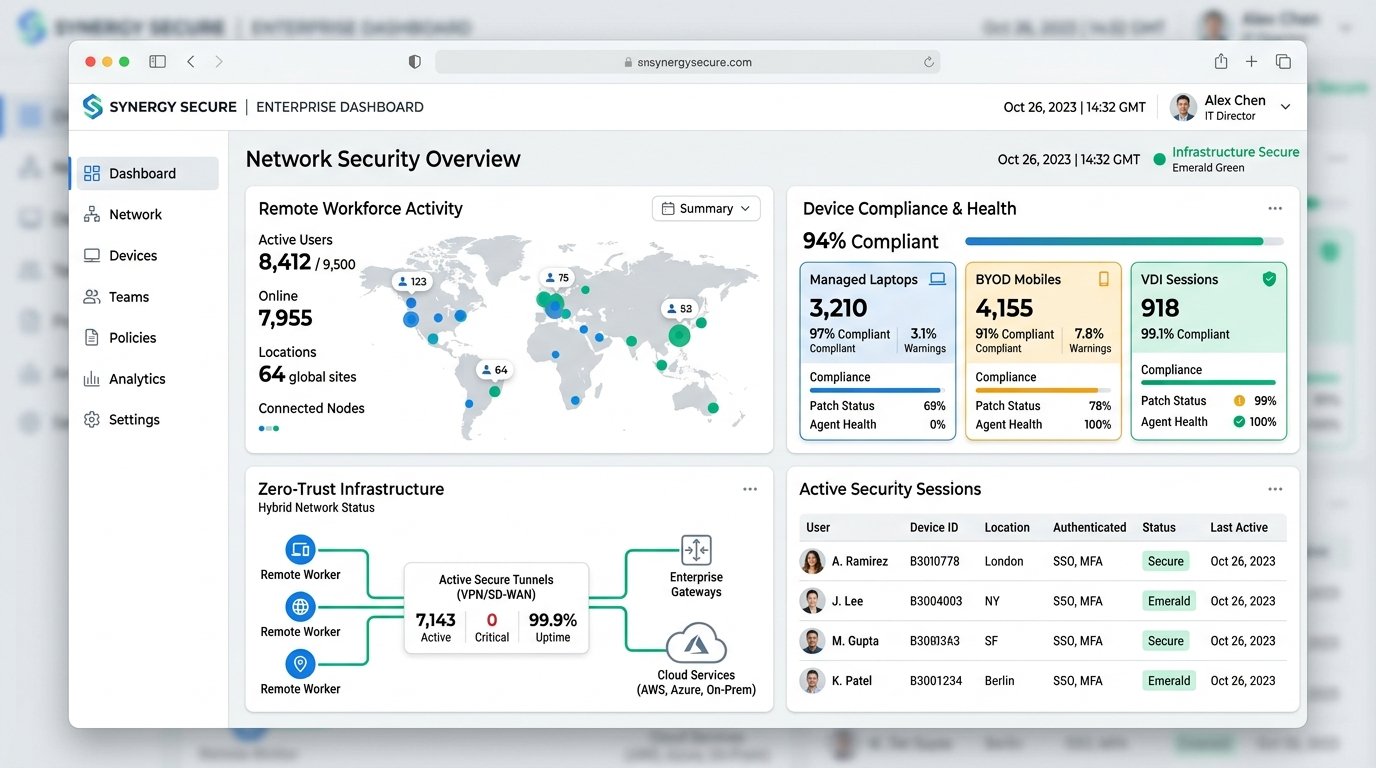Click the Cloud Services cloud icon
The width and height of the screenshot is (1376, 768).
click(x=696, y=643)
